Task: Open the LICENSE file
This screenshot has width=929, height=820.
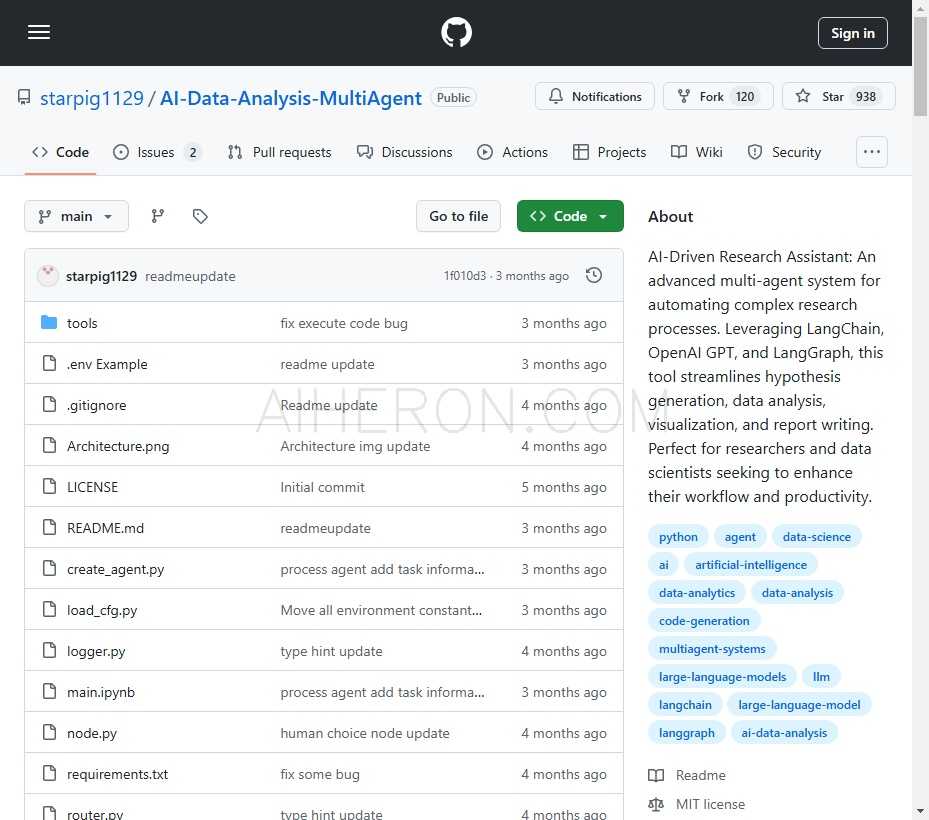Action: tap(92, 487)
